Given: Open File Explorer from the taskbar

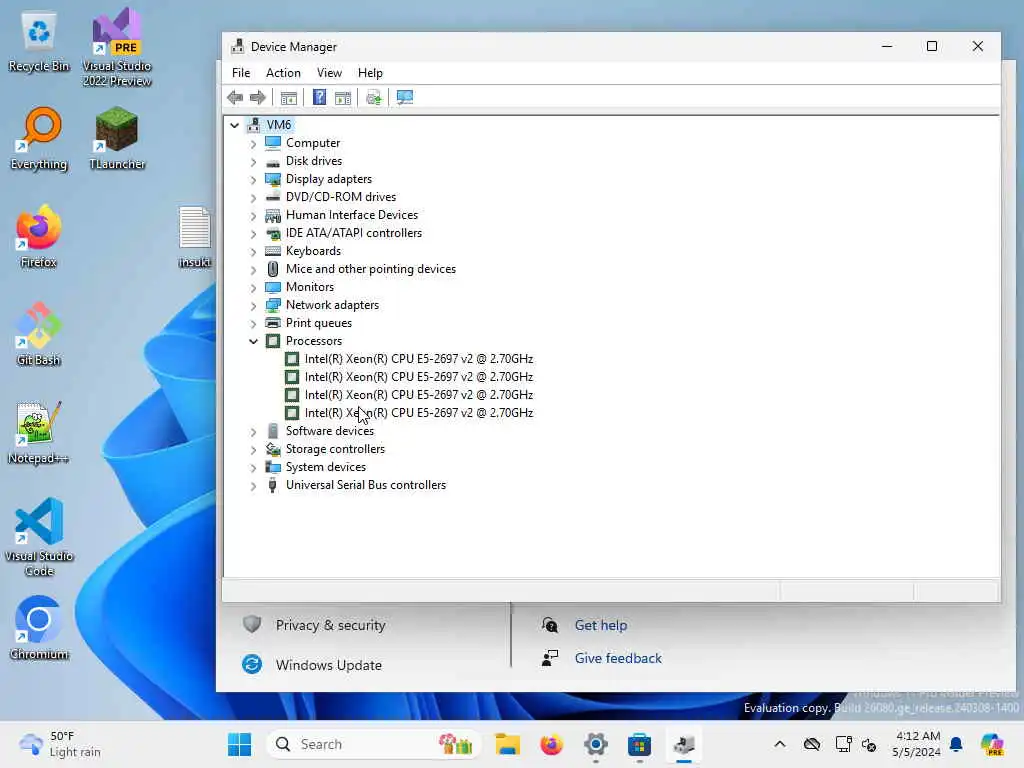Looking at the screenshot, I should pos(507,744).
